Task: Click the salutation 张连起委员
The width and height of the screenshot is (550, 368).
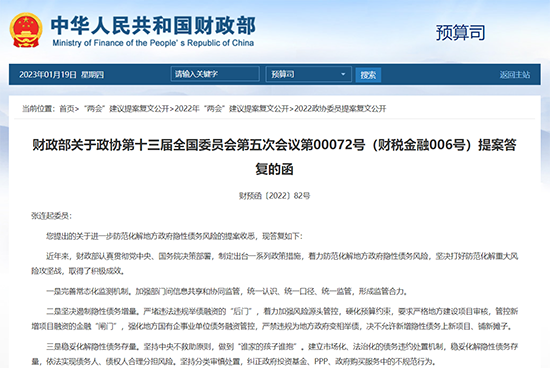Action: pyautogui.click(x=51, y=216)
